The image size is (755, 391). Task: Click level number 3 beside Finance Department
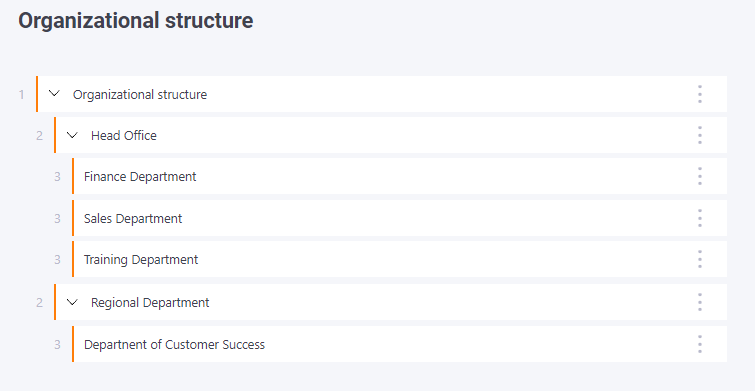pos(57,177)
